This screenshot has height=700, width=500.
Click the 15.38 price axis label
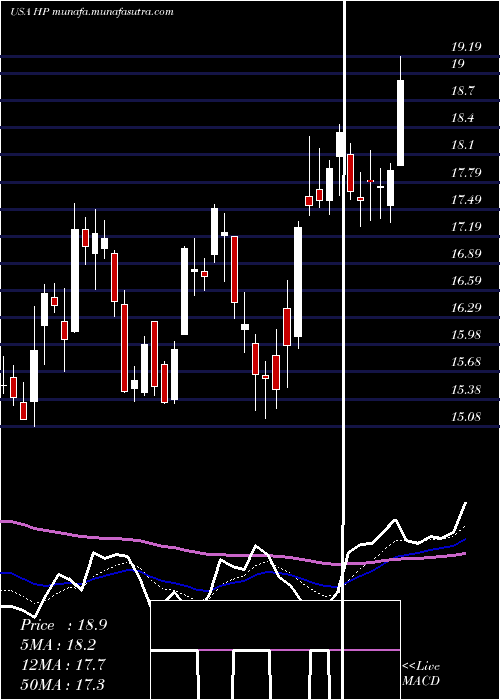pos(466,390)
